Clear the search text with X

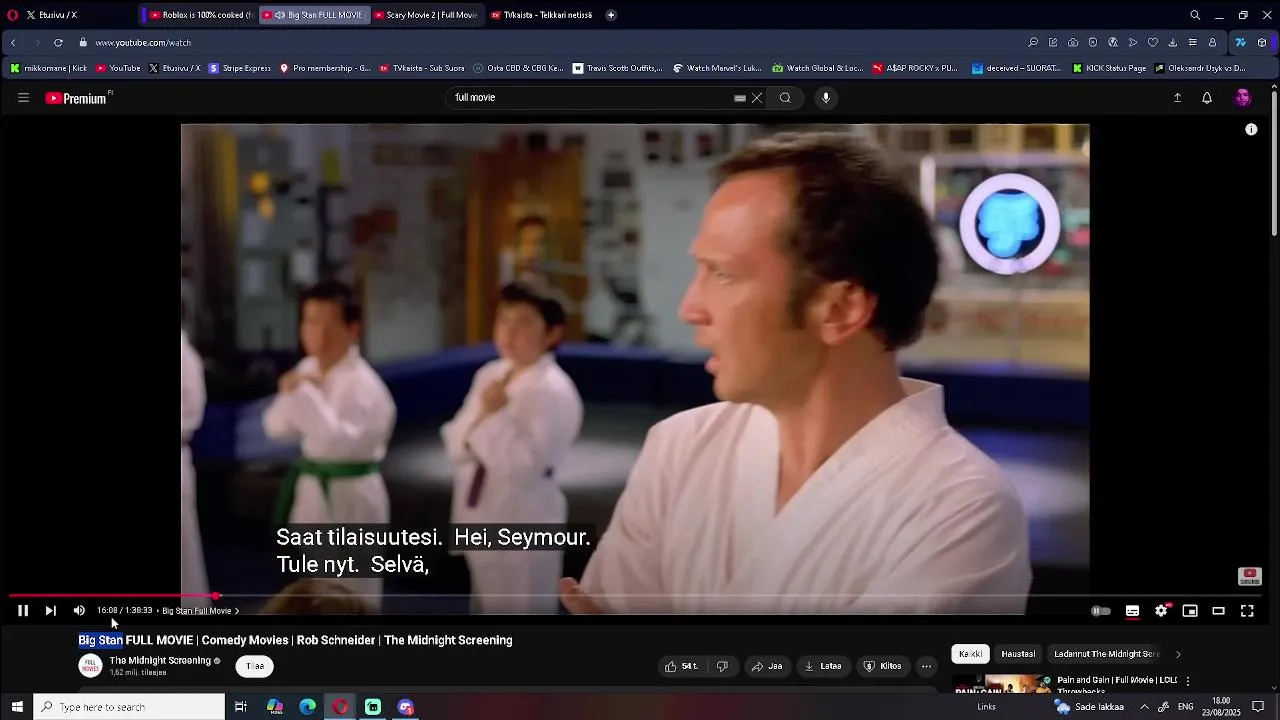tap(757, 98)
